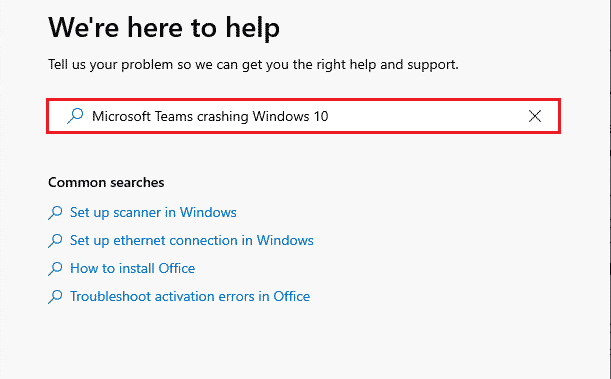This screenshot has height=379, width=611.
Task: Open Set up scanner in Windows
Action: (x=153, y=212)
